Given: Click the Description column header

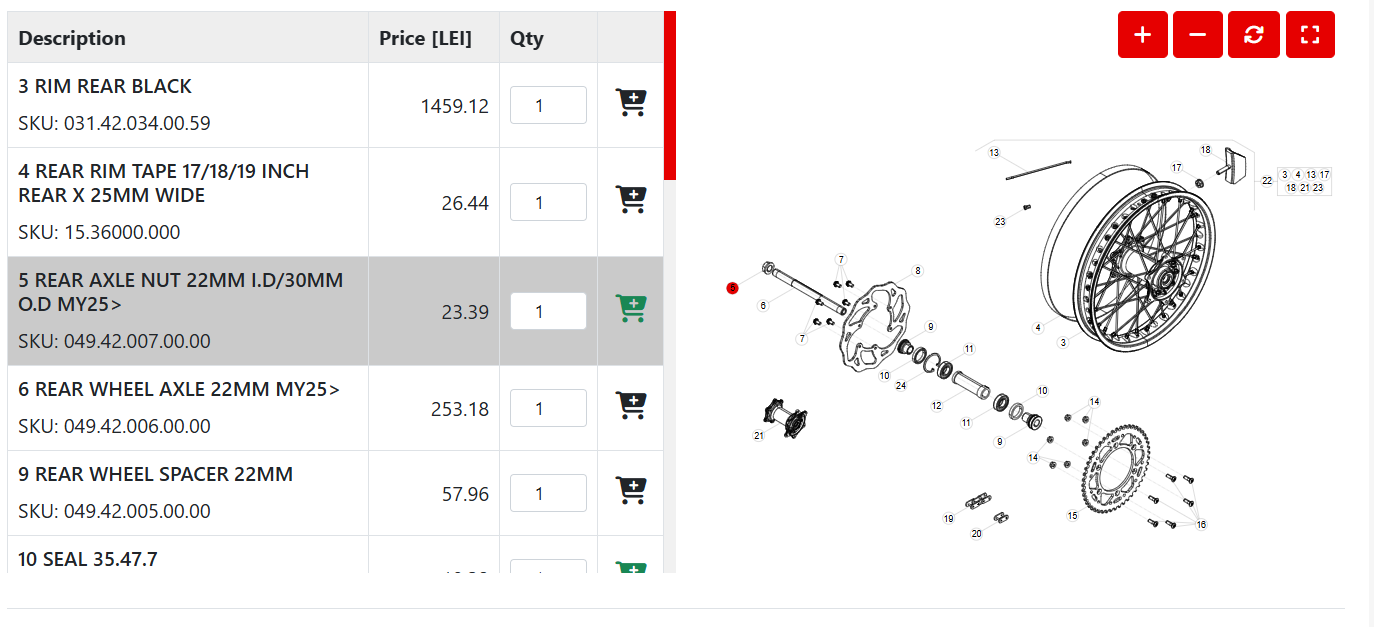Looking at the screenshot, I should coord(72,37).
